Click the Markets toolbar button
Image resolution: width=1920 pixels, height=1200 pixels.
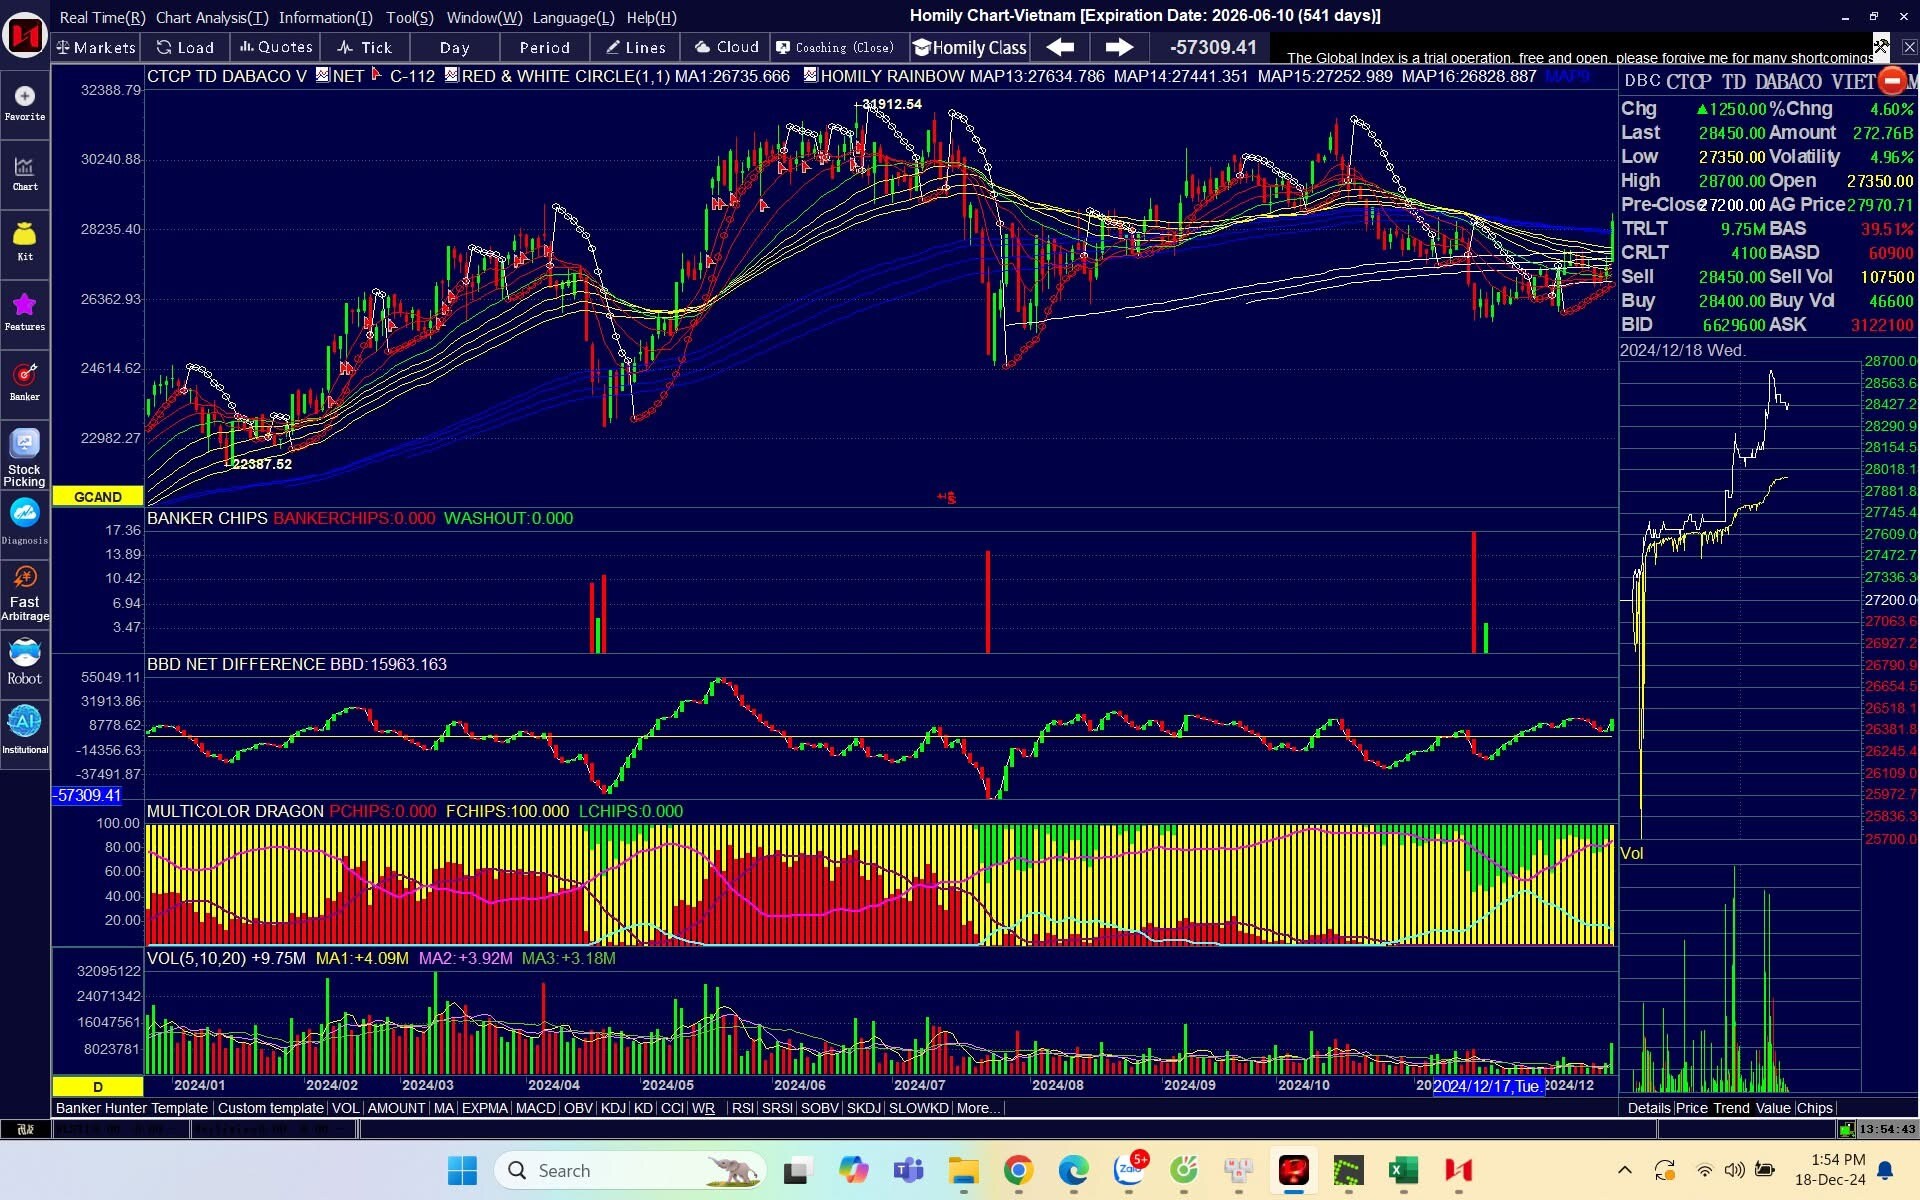[x=96, y=47]
